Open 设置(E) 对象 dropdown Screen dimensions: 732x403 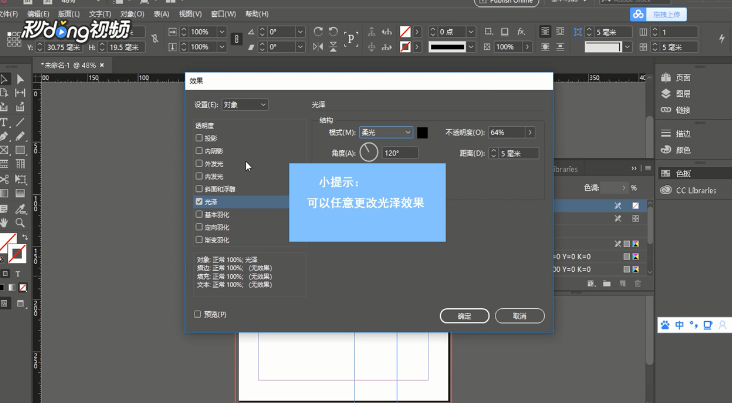coord(245,105)
